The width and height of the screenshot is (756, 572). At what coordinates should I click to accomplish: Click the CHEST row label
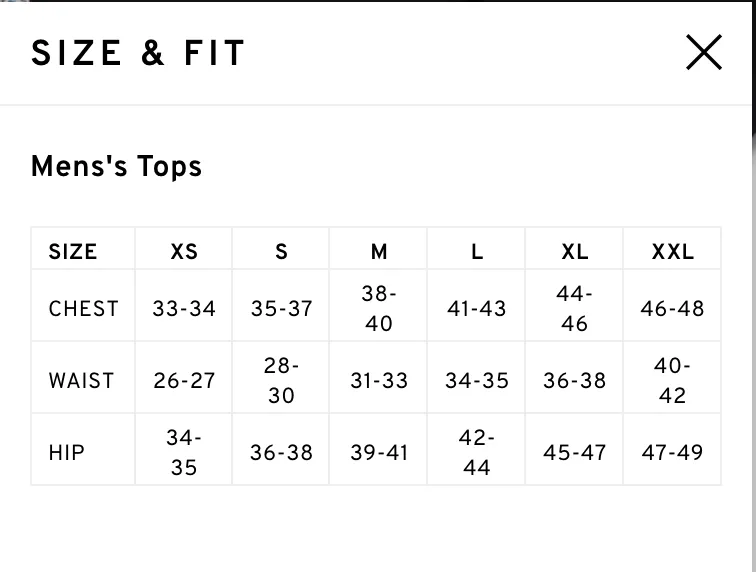83,309
